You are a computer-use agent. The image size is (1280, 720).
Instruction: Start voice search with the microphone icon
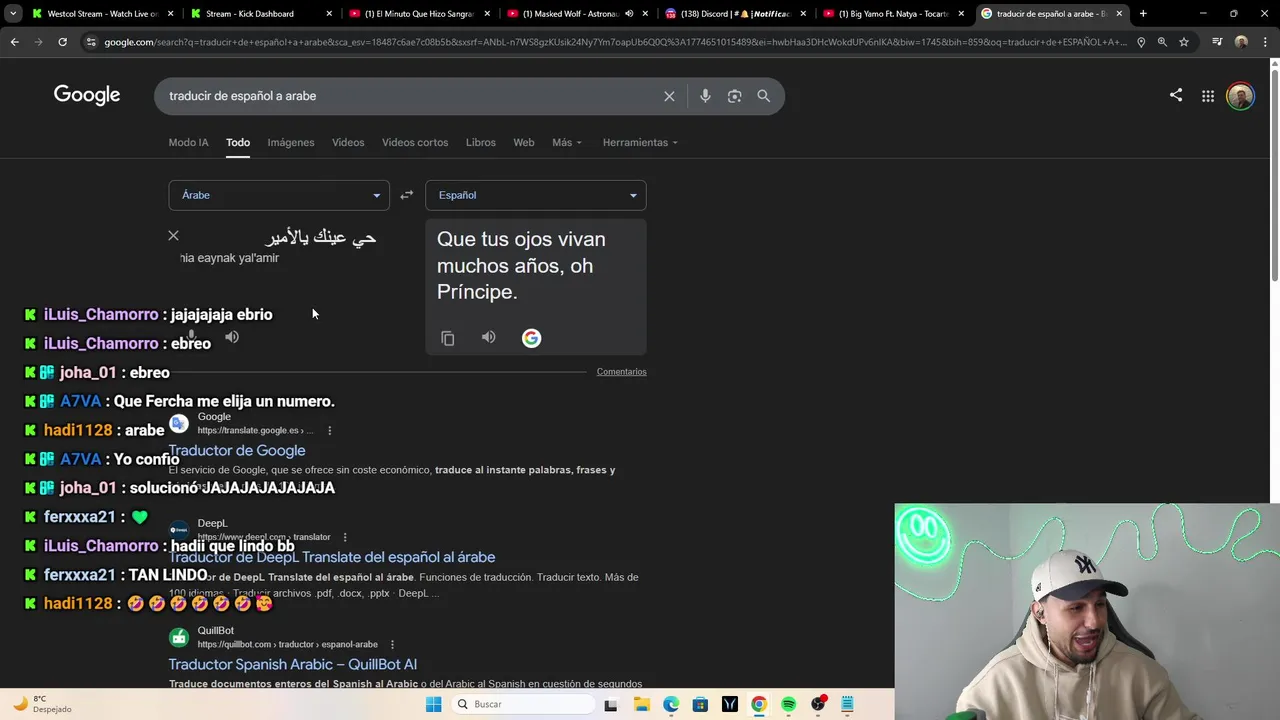point(705,96)
